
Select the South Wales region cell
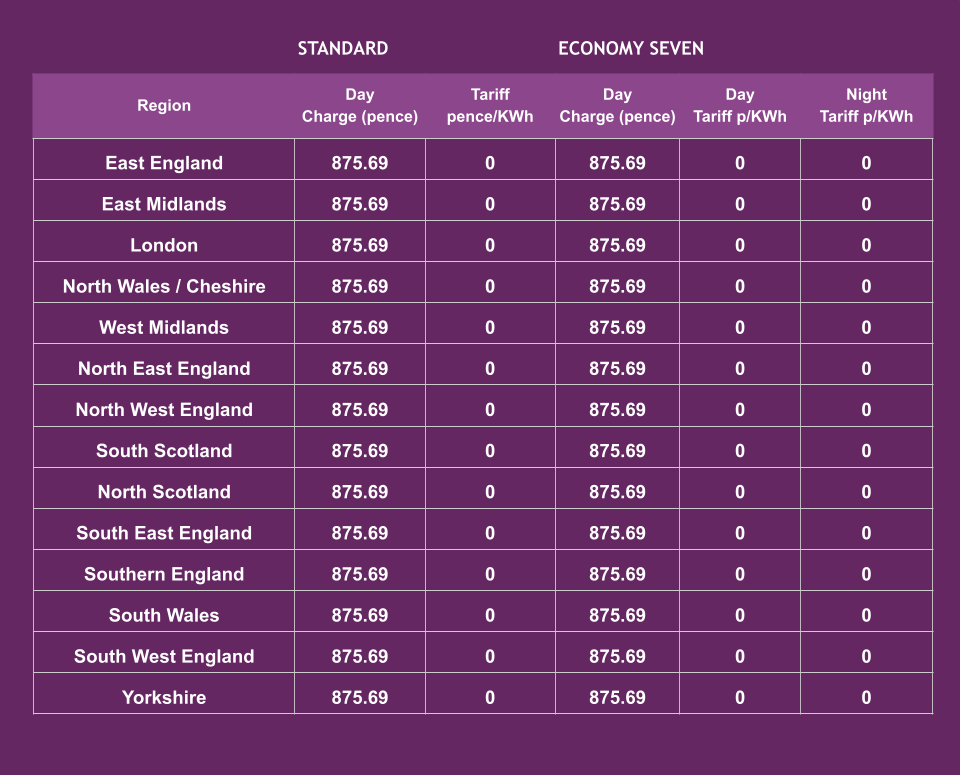point(164,615)
